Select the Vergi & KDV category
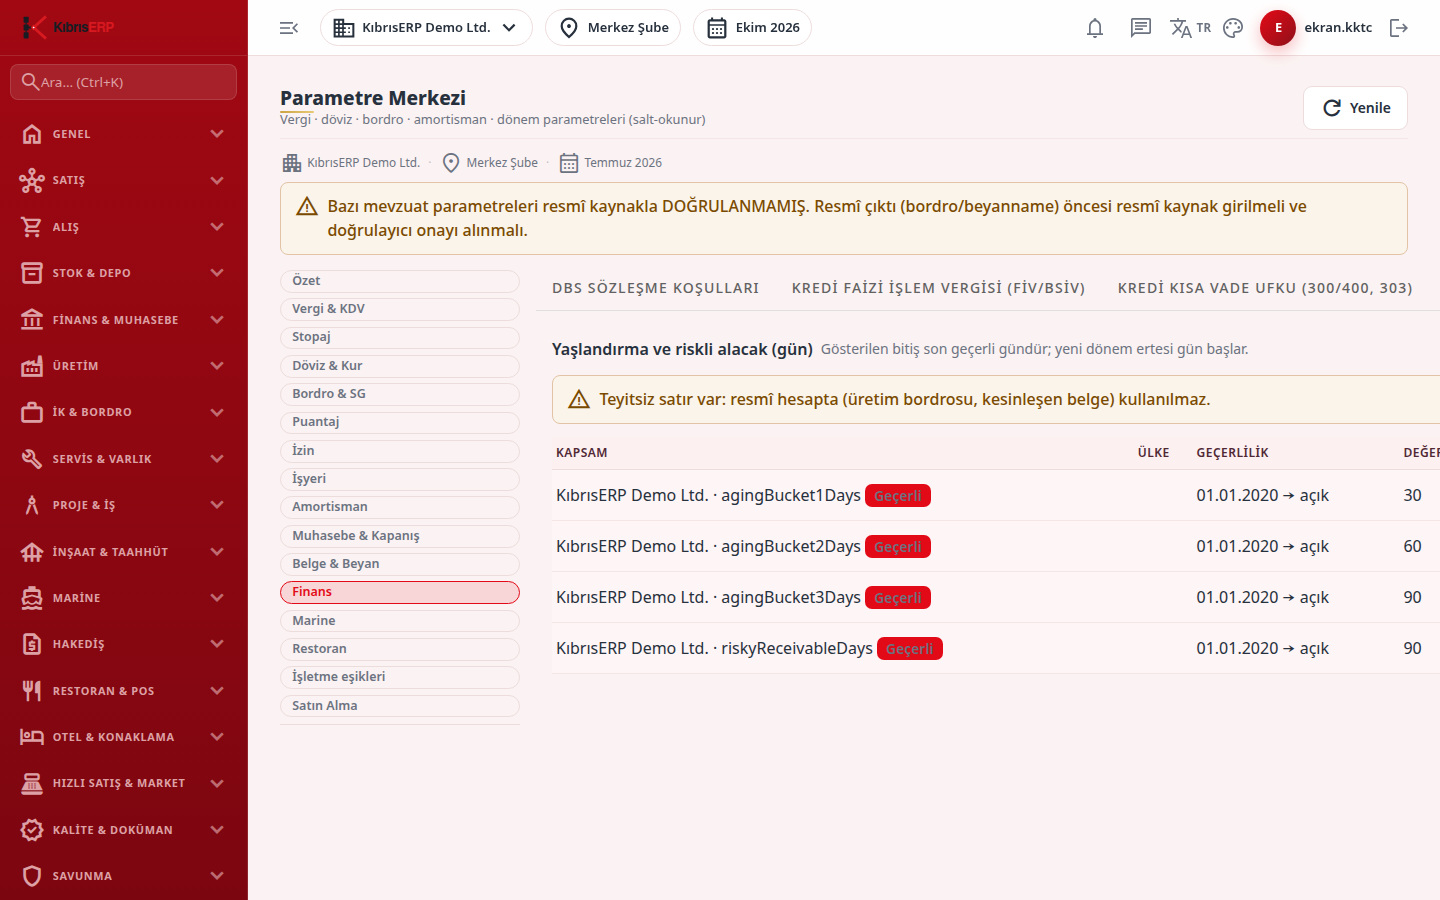The height and width of the screenshot is (900, 1440). pyautogui.click(x=400, y=309)
